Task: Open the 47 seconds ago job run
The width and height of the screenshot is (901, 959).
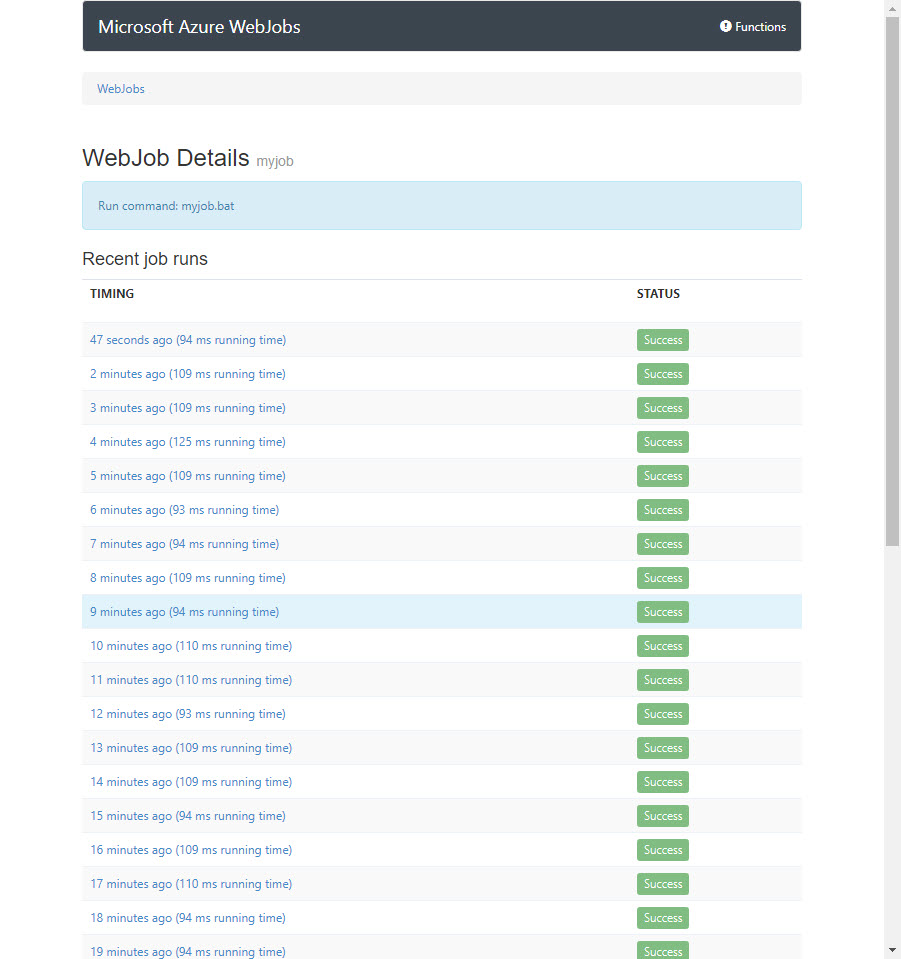Action: (x=188, y=340)
